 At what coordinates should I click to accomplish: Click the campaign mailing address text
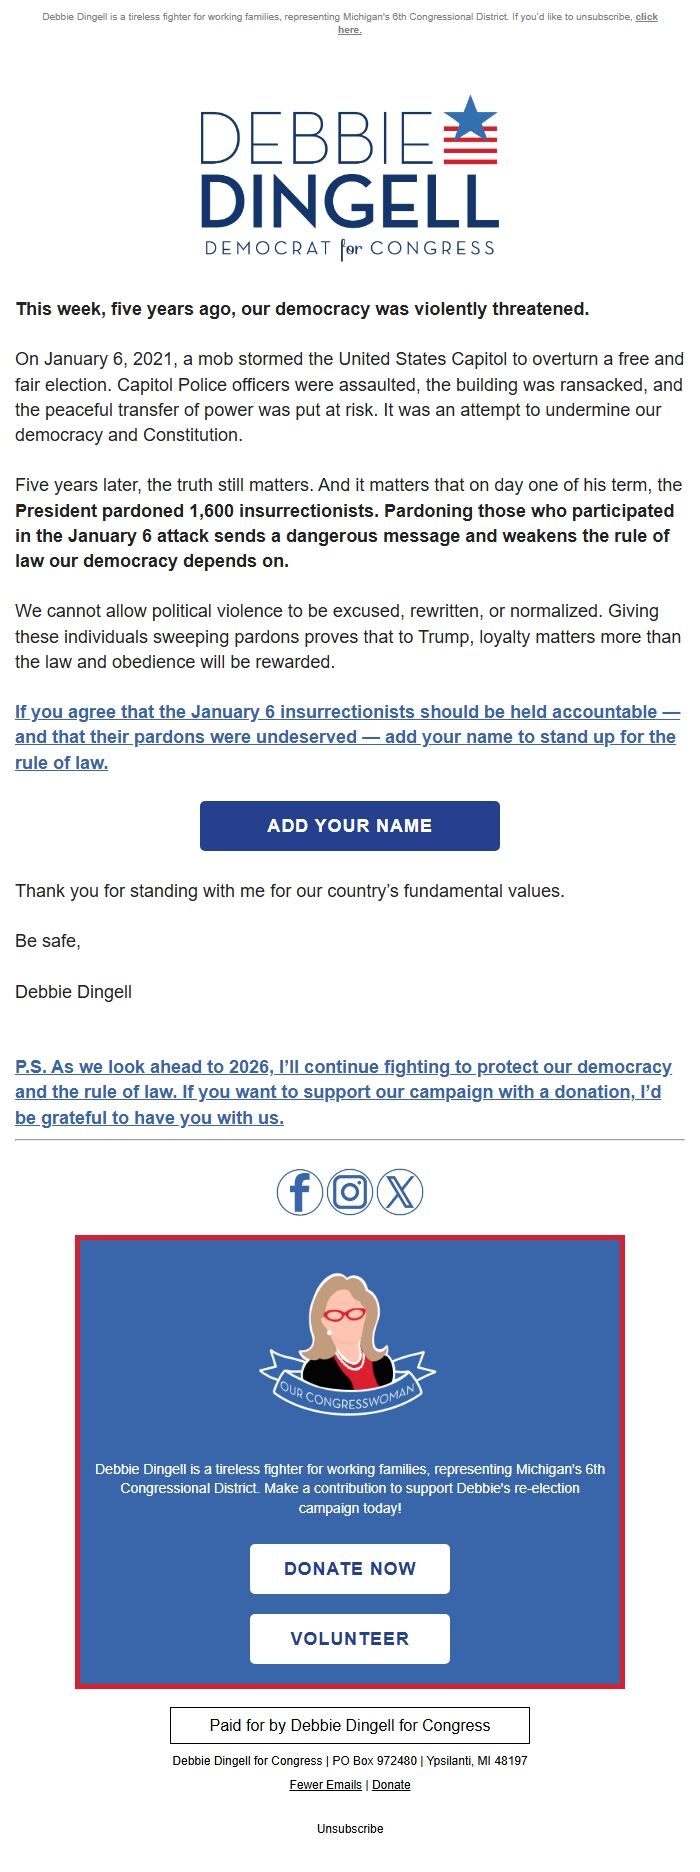350,1760
